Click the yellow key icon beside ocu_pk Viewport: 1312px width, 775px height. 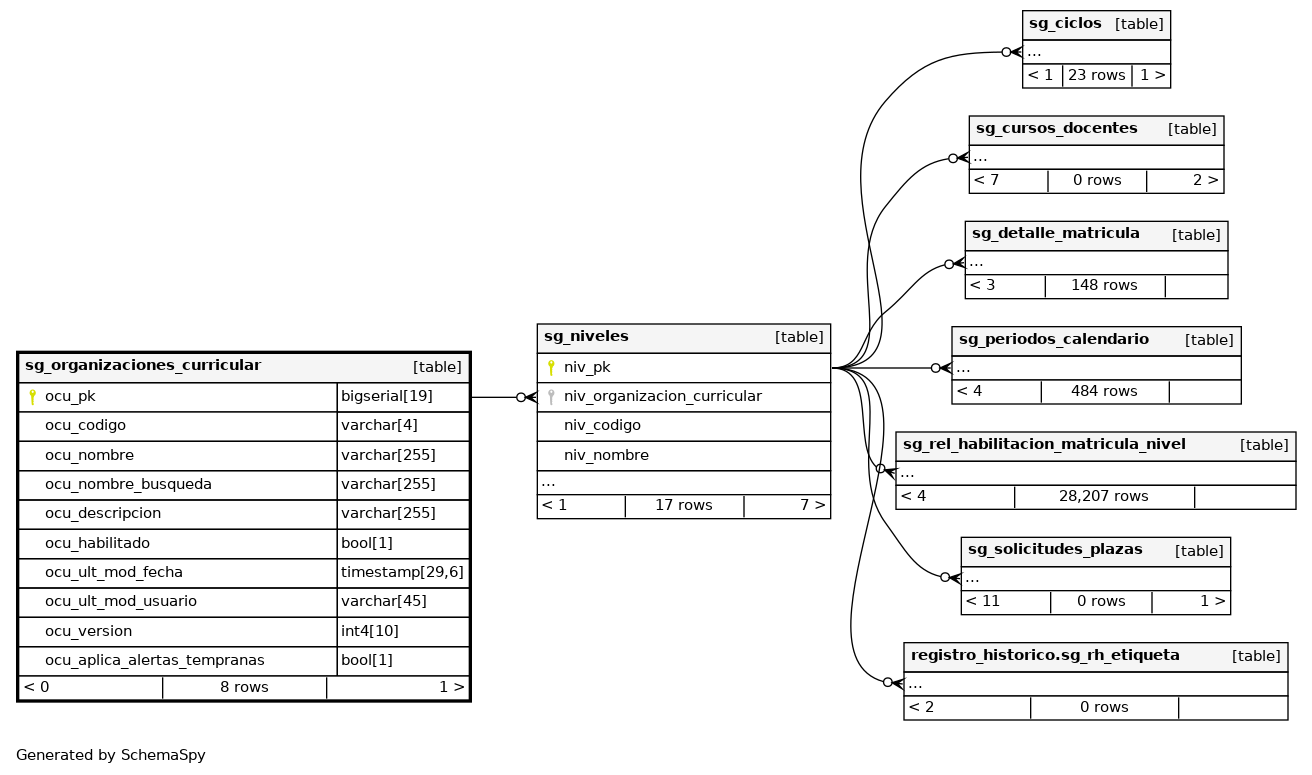(32, 397)
